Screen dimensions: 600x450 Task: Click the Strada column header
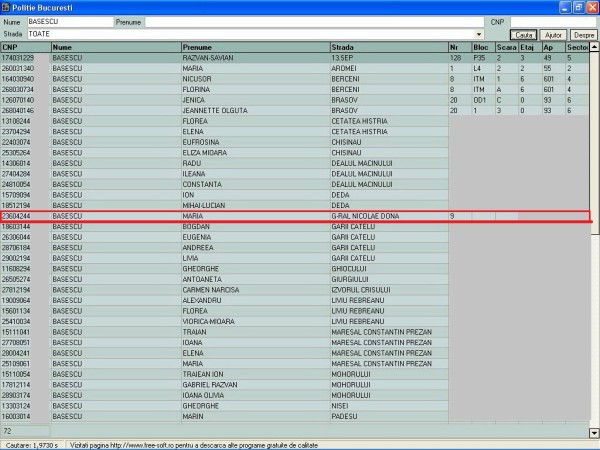tap(387, 47)
